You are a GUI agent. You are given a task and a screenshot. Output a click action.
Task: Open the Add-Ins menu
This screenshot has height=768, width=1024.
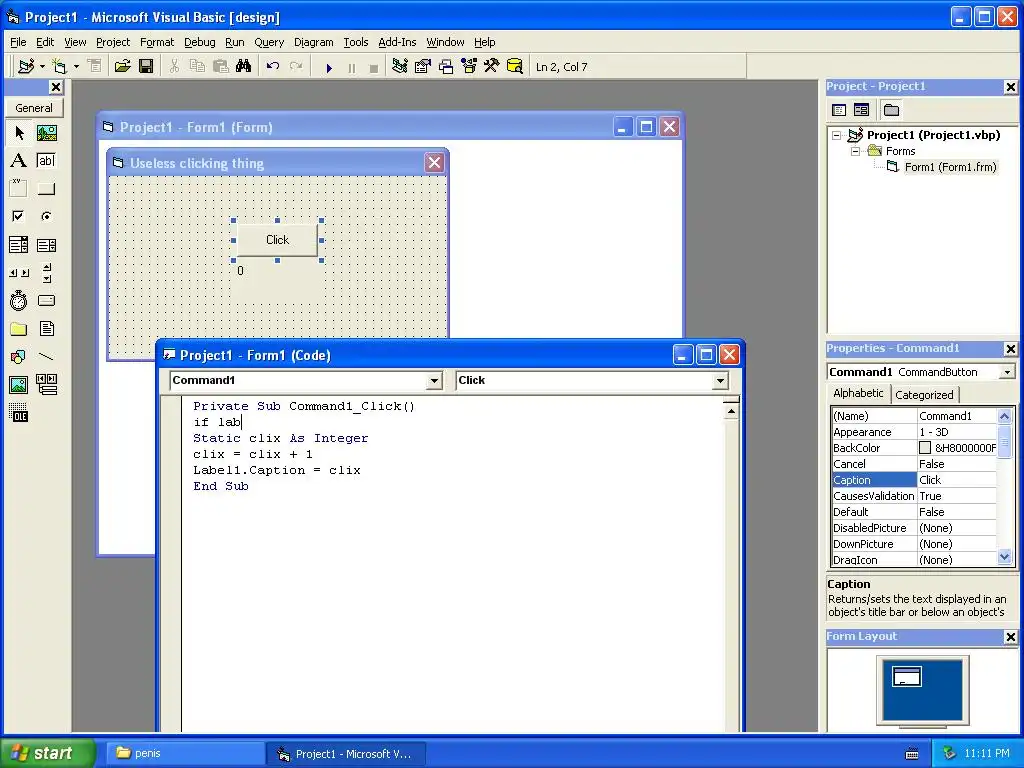click(397, 42)
